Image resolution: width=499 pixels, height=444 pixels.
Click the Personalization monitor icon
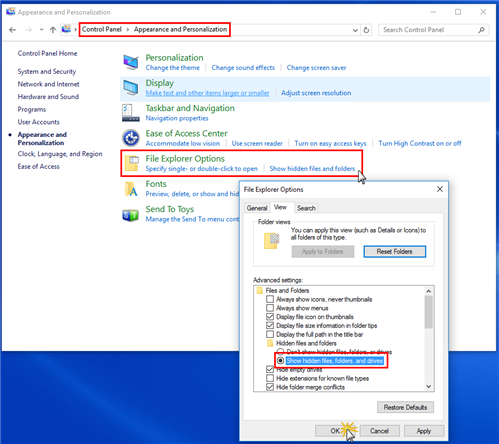pos(131,62)
